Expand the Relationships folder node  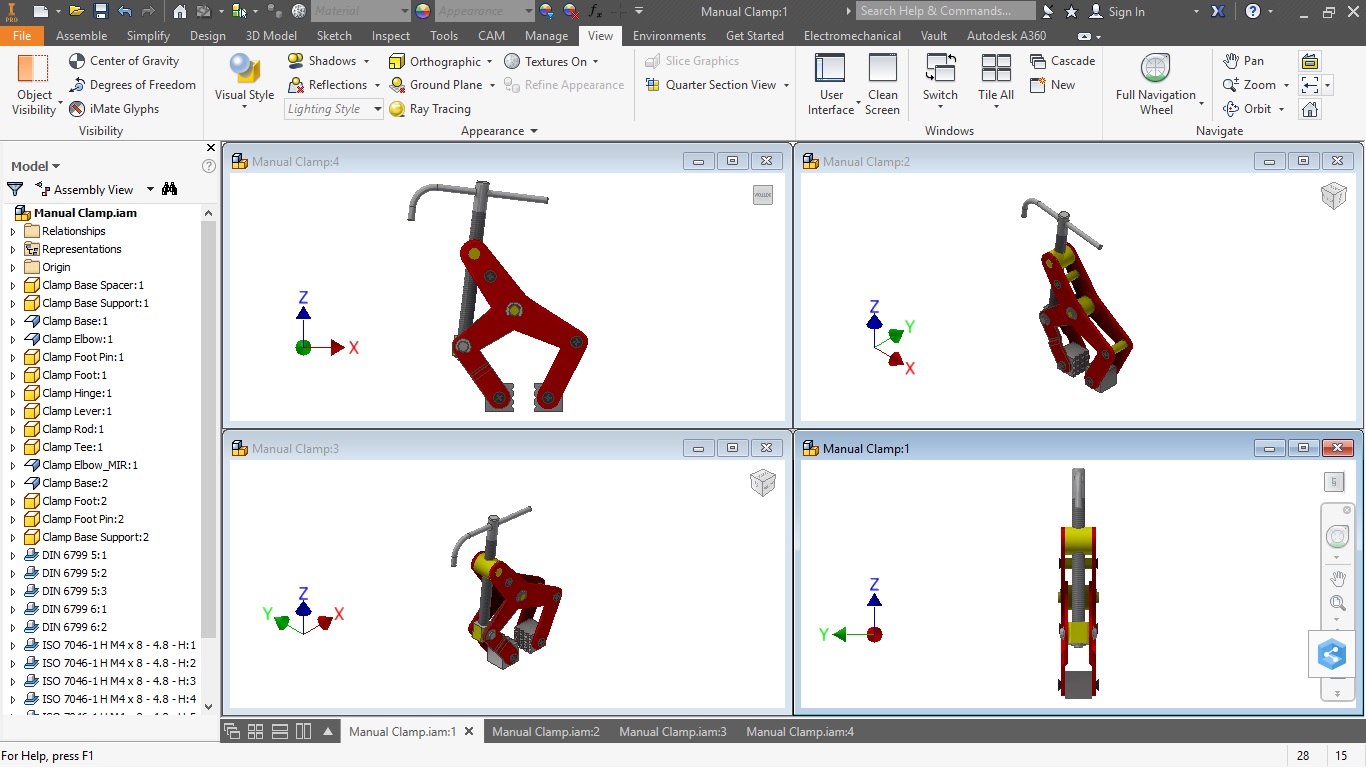pos(13,231)
